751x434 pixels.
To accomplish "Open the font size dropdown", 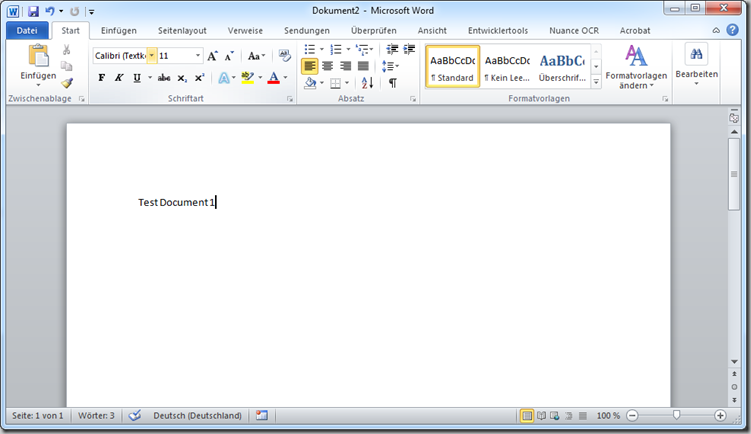I will tap(197, 56).
